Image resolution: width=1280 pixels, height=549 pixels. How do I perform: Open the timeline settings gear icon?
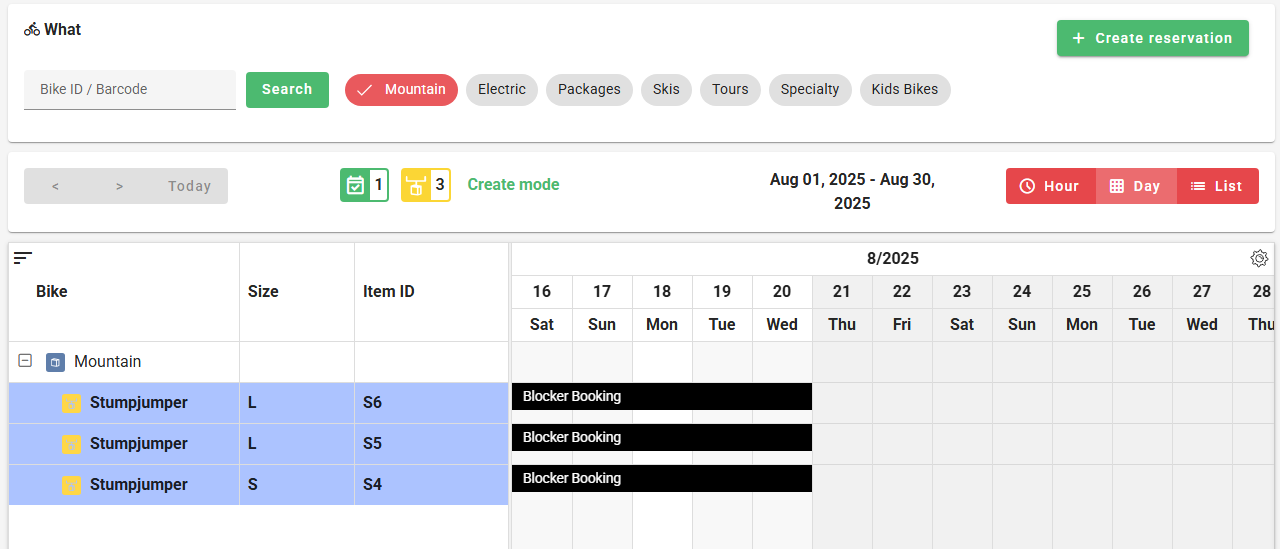pos(1259,259)
